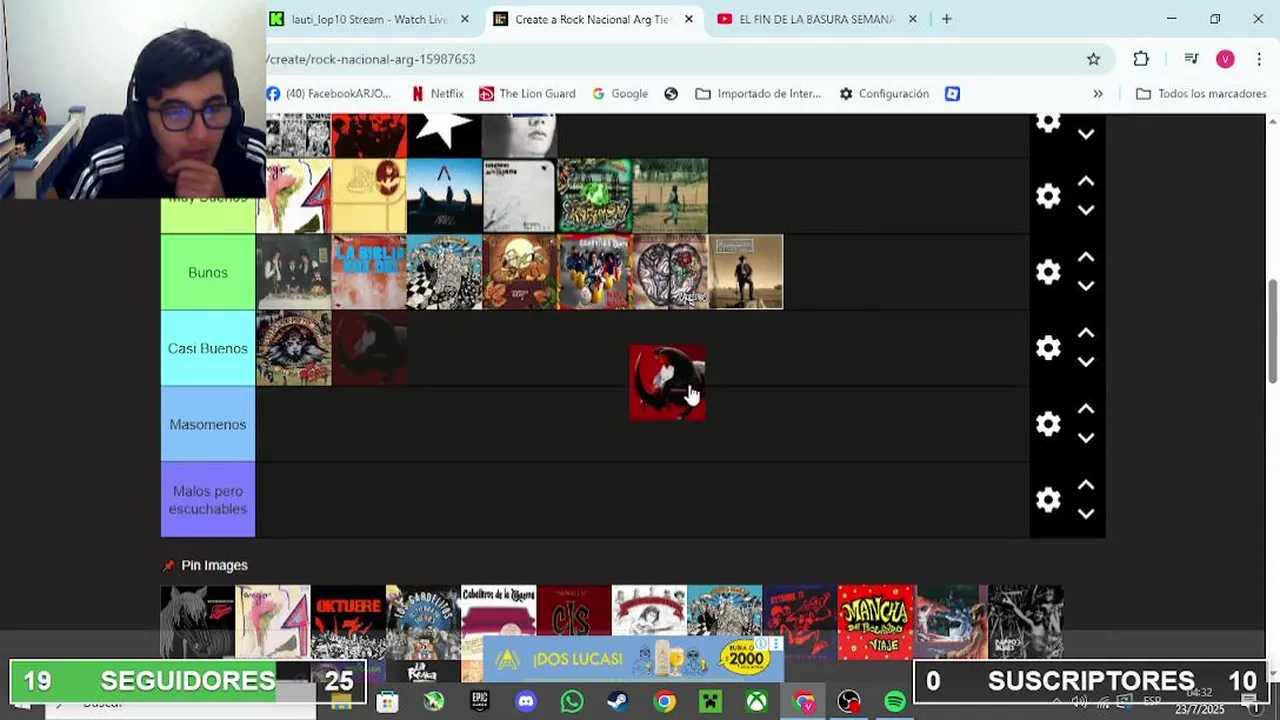The height and width of the screenshot is (720, 1280).
Task: Click the ¡DOS LUCAS! ad banner
Action: point(634,659)
